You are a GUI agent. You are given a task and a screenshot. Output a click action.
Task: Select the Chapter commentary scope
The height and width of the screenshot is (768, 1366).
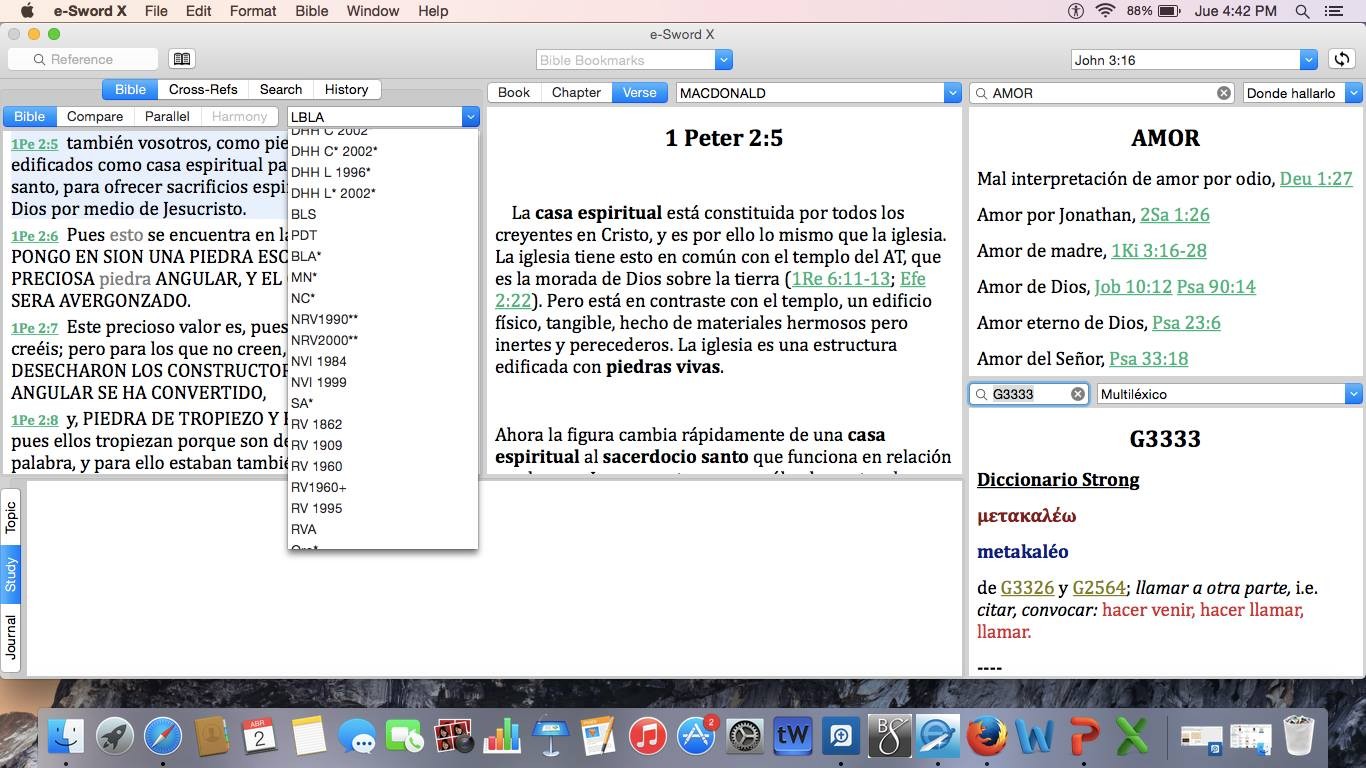tap(576, 92)
